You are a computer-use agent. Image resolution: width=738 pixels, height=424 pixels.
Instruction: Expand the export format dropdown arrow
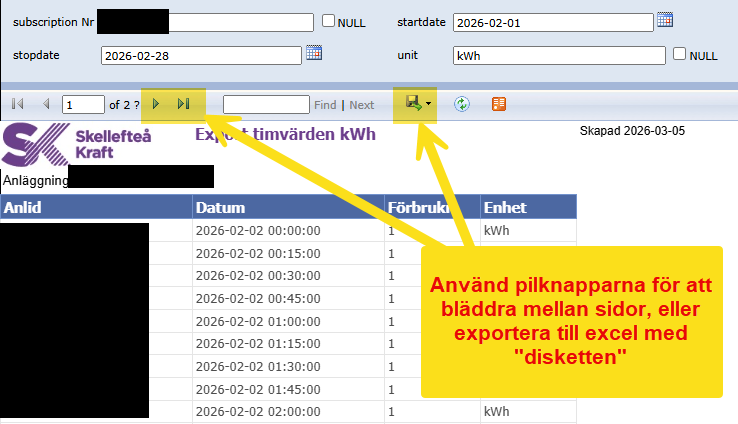click(429, 104)
